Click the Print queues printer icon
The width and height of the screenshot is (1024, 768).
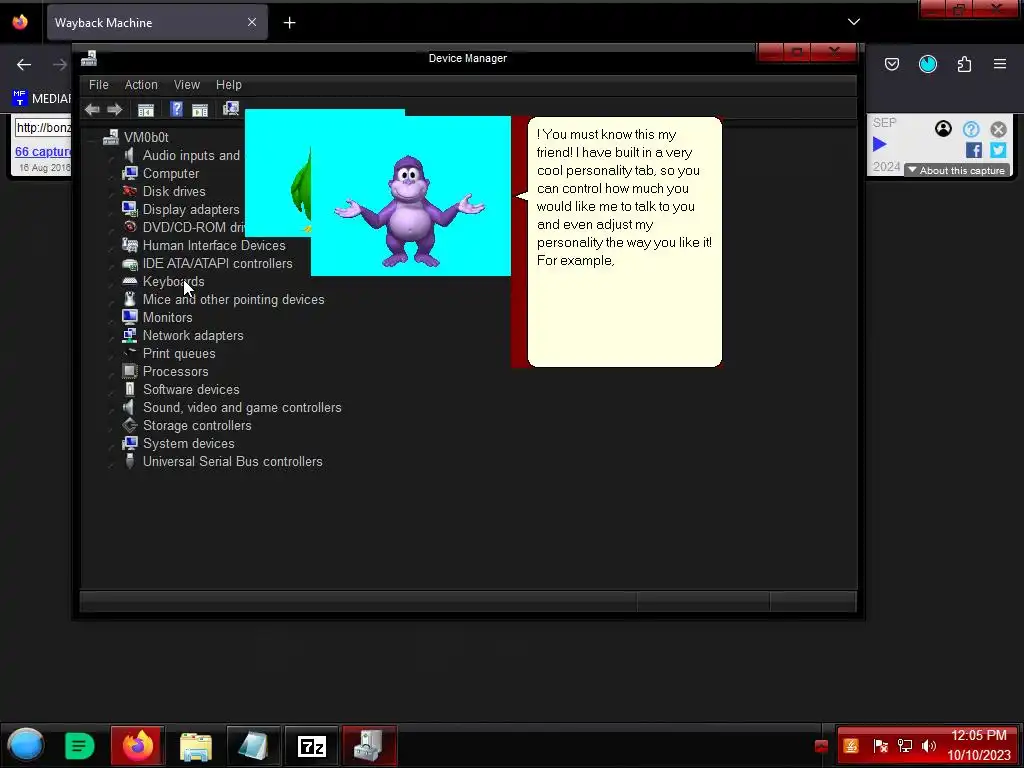pyautogui.click(x=129, y=353)
